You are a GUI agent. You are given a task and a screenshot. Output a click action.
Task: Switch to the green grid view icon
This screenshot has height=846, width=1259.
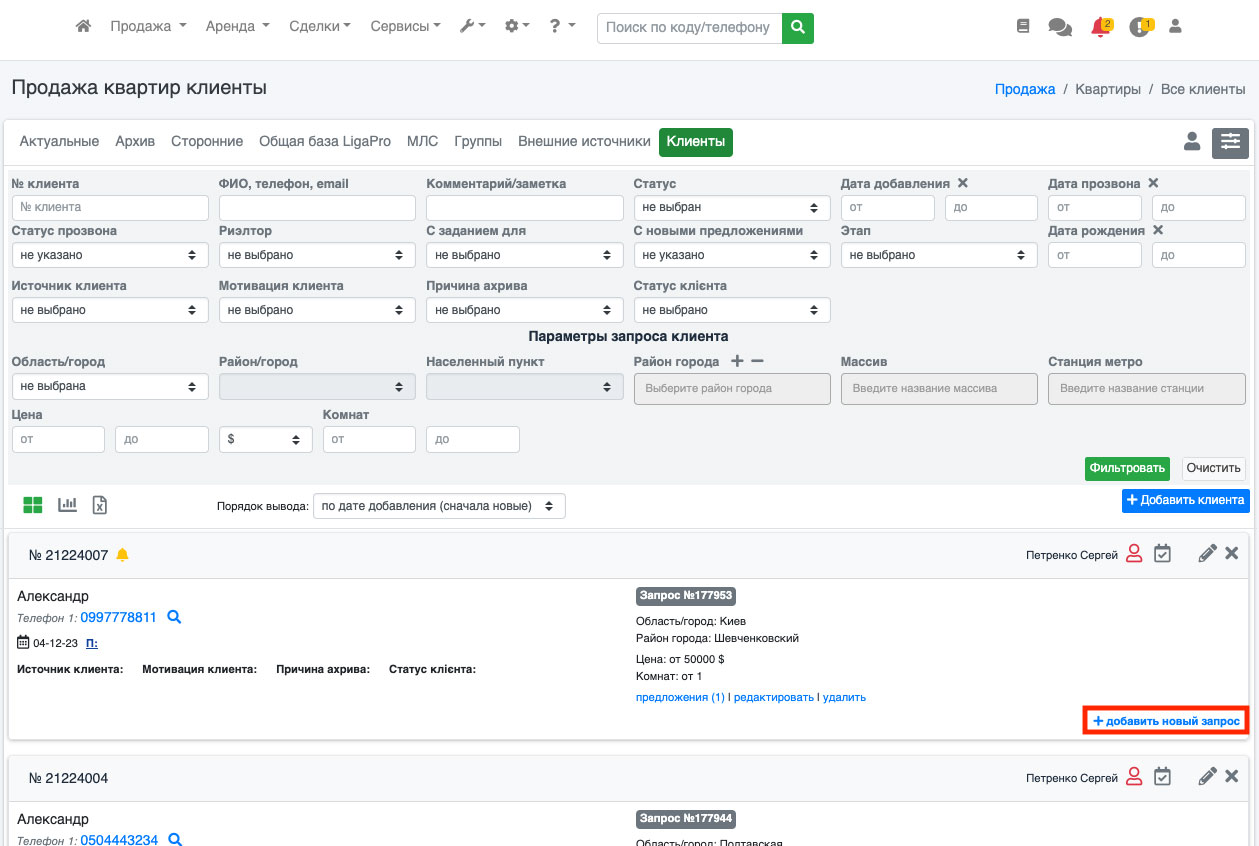click(x=33, y=505)
